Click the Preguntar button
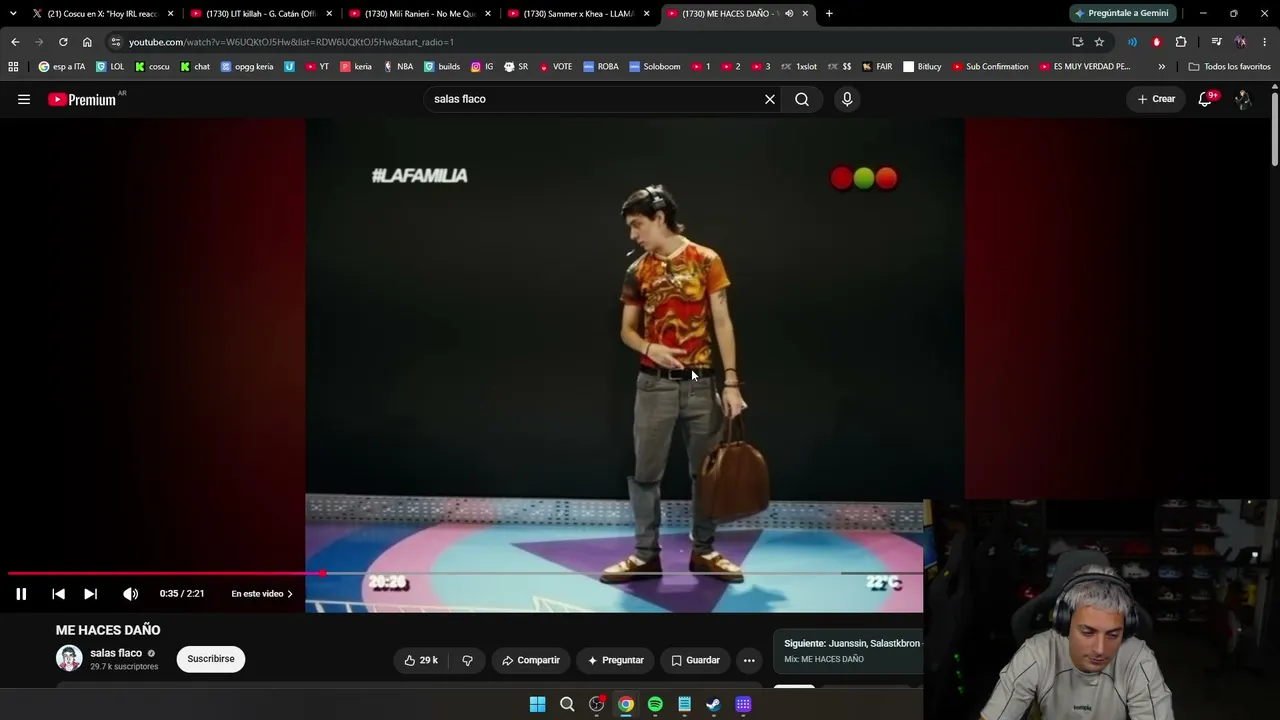This screenshot has height=720, width=1280. (616, 660)
